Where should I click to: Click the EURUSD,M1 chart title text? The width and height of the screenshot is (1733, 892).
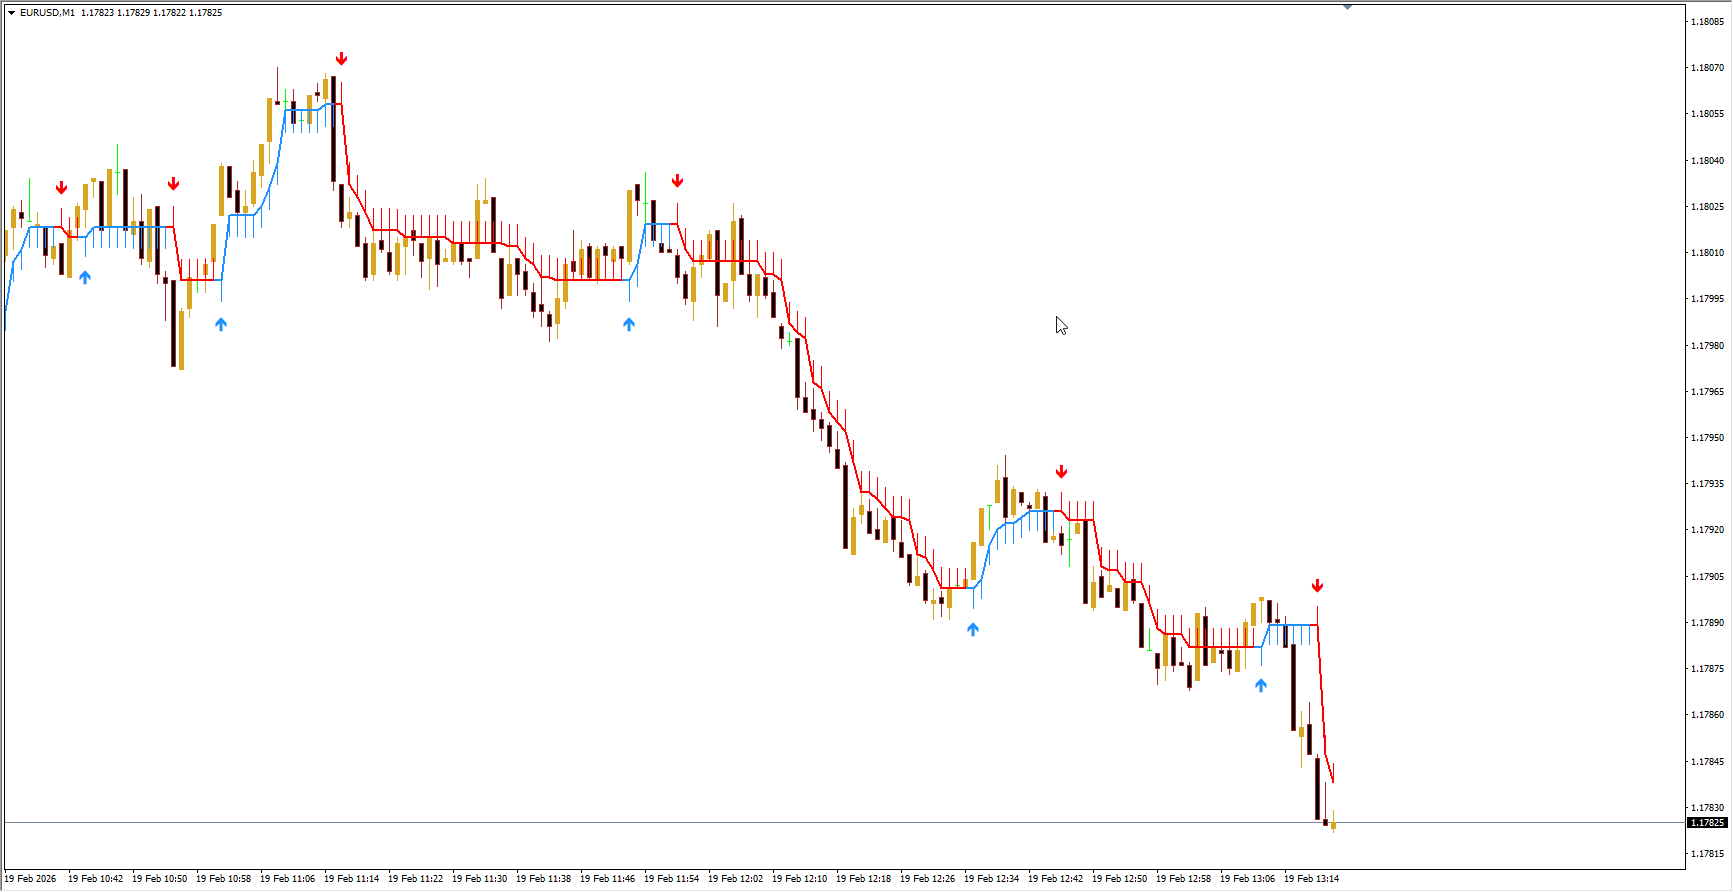[47, 13]
